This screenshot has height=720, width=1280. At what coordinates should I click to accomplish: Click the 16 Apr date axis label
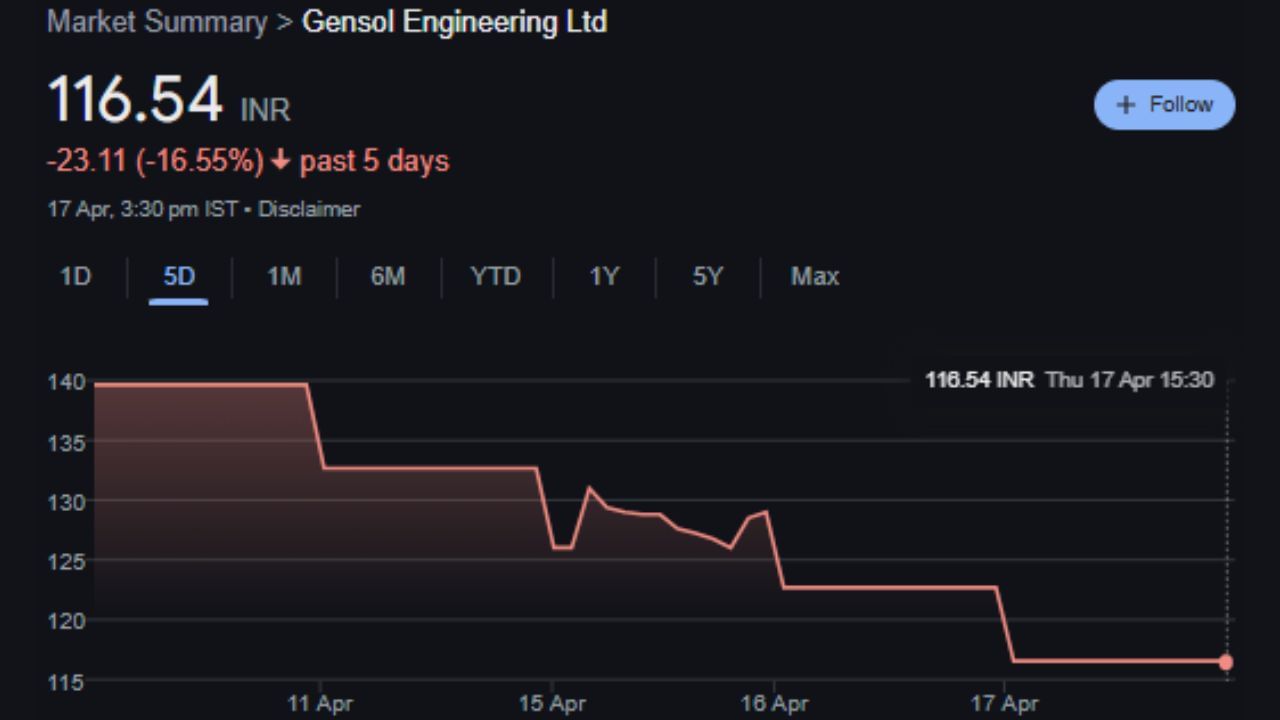775,704
